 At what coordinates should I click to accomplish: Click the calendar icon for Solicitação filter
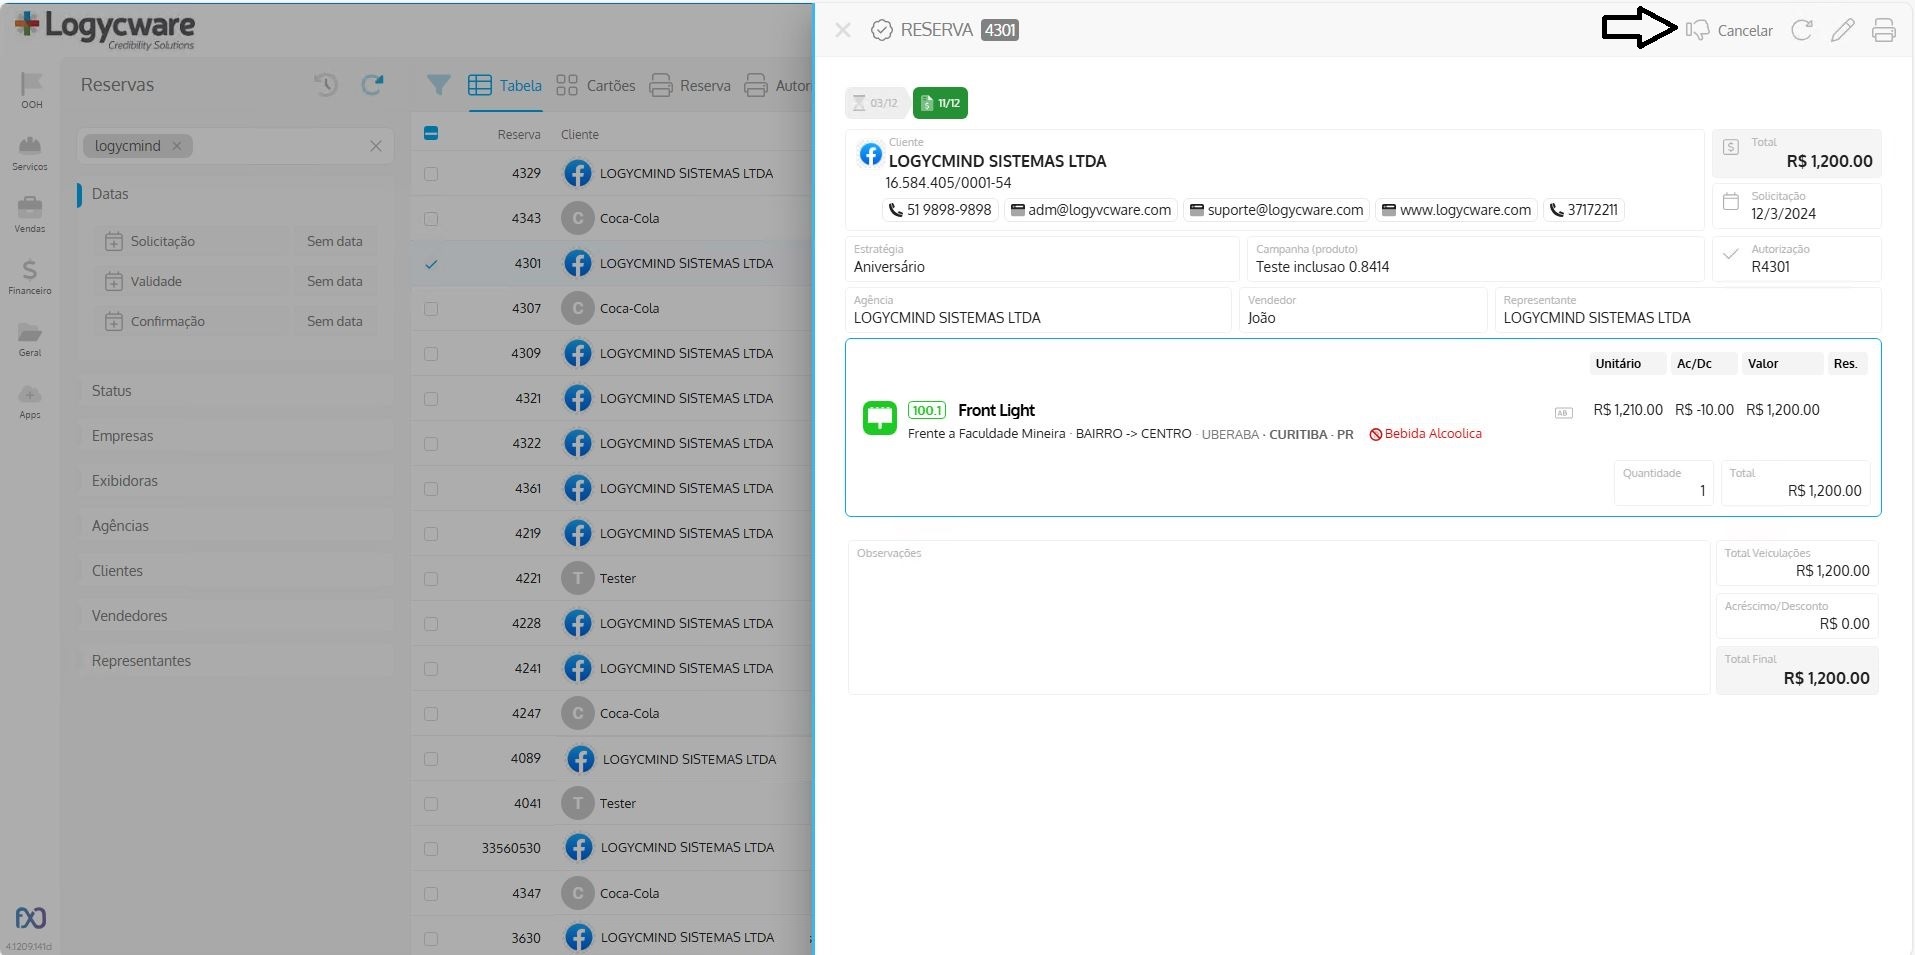(x=114, y=241)
